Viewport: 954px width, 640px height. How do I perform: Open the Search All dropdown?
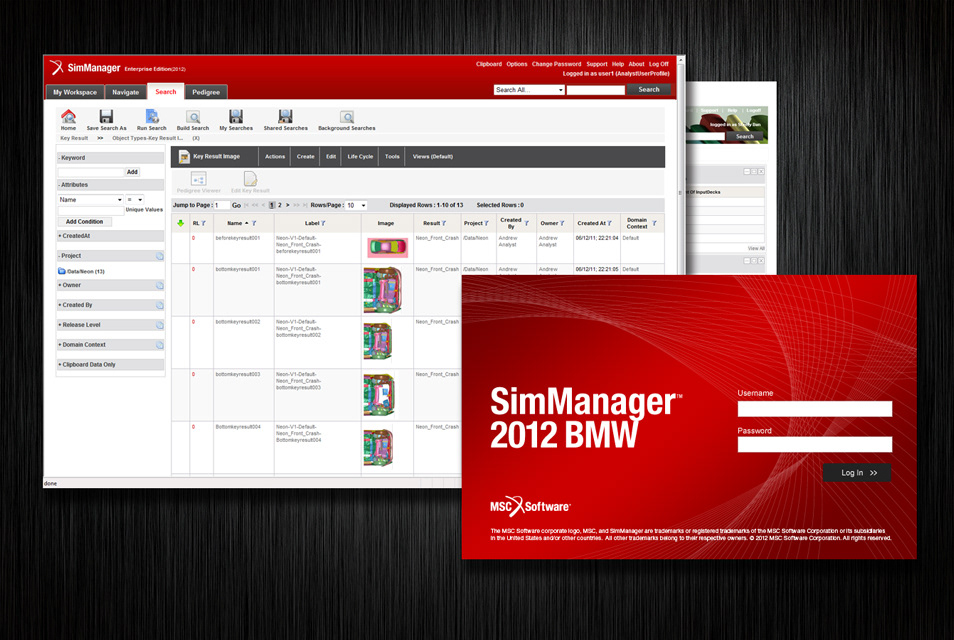529,90
